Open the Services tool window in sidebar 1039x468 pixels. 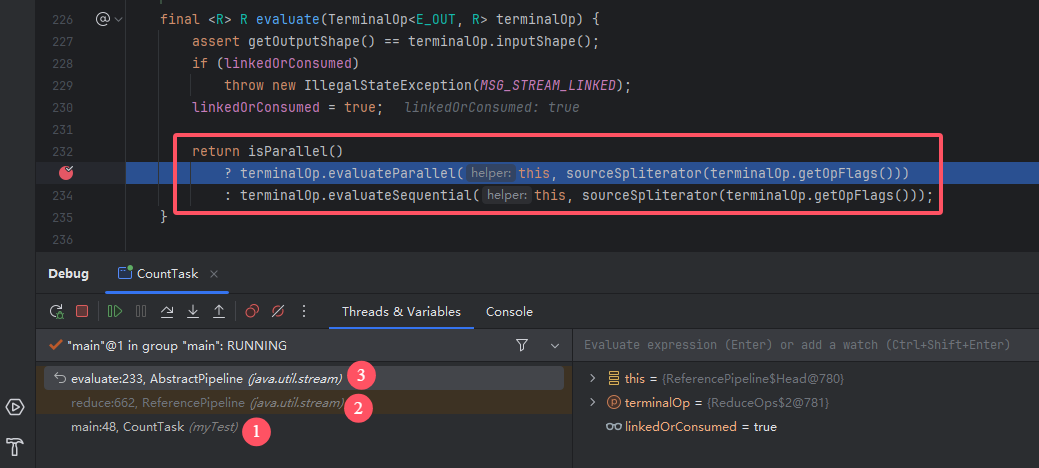[x=15, y=406]
